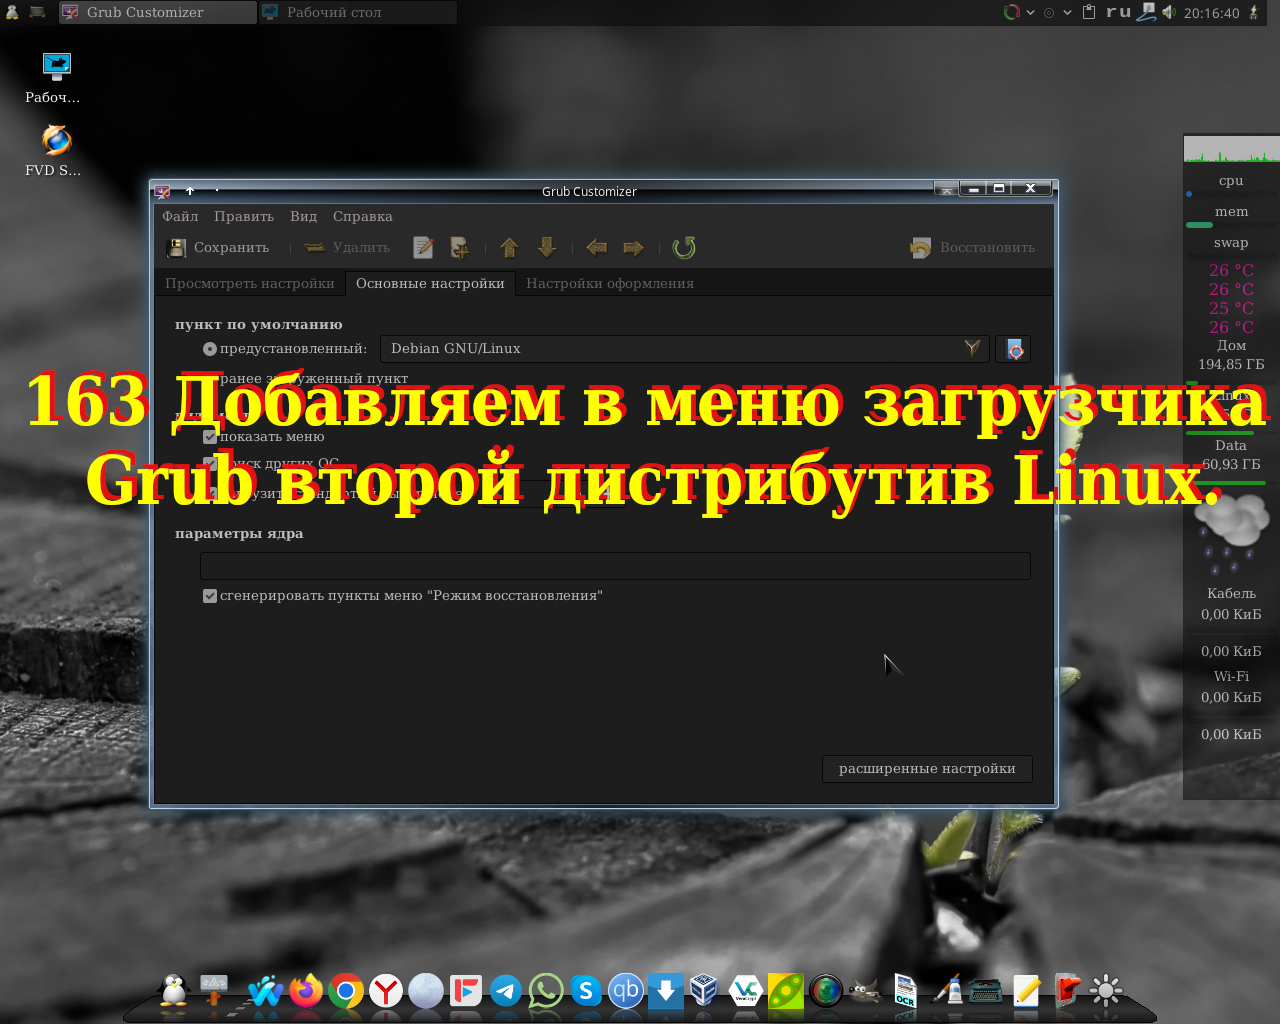The height and width of the screenshot is (1024, 1280).
Task: Open the clipboard manager tray icon
Action: tap(1089, 12)
